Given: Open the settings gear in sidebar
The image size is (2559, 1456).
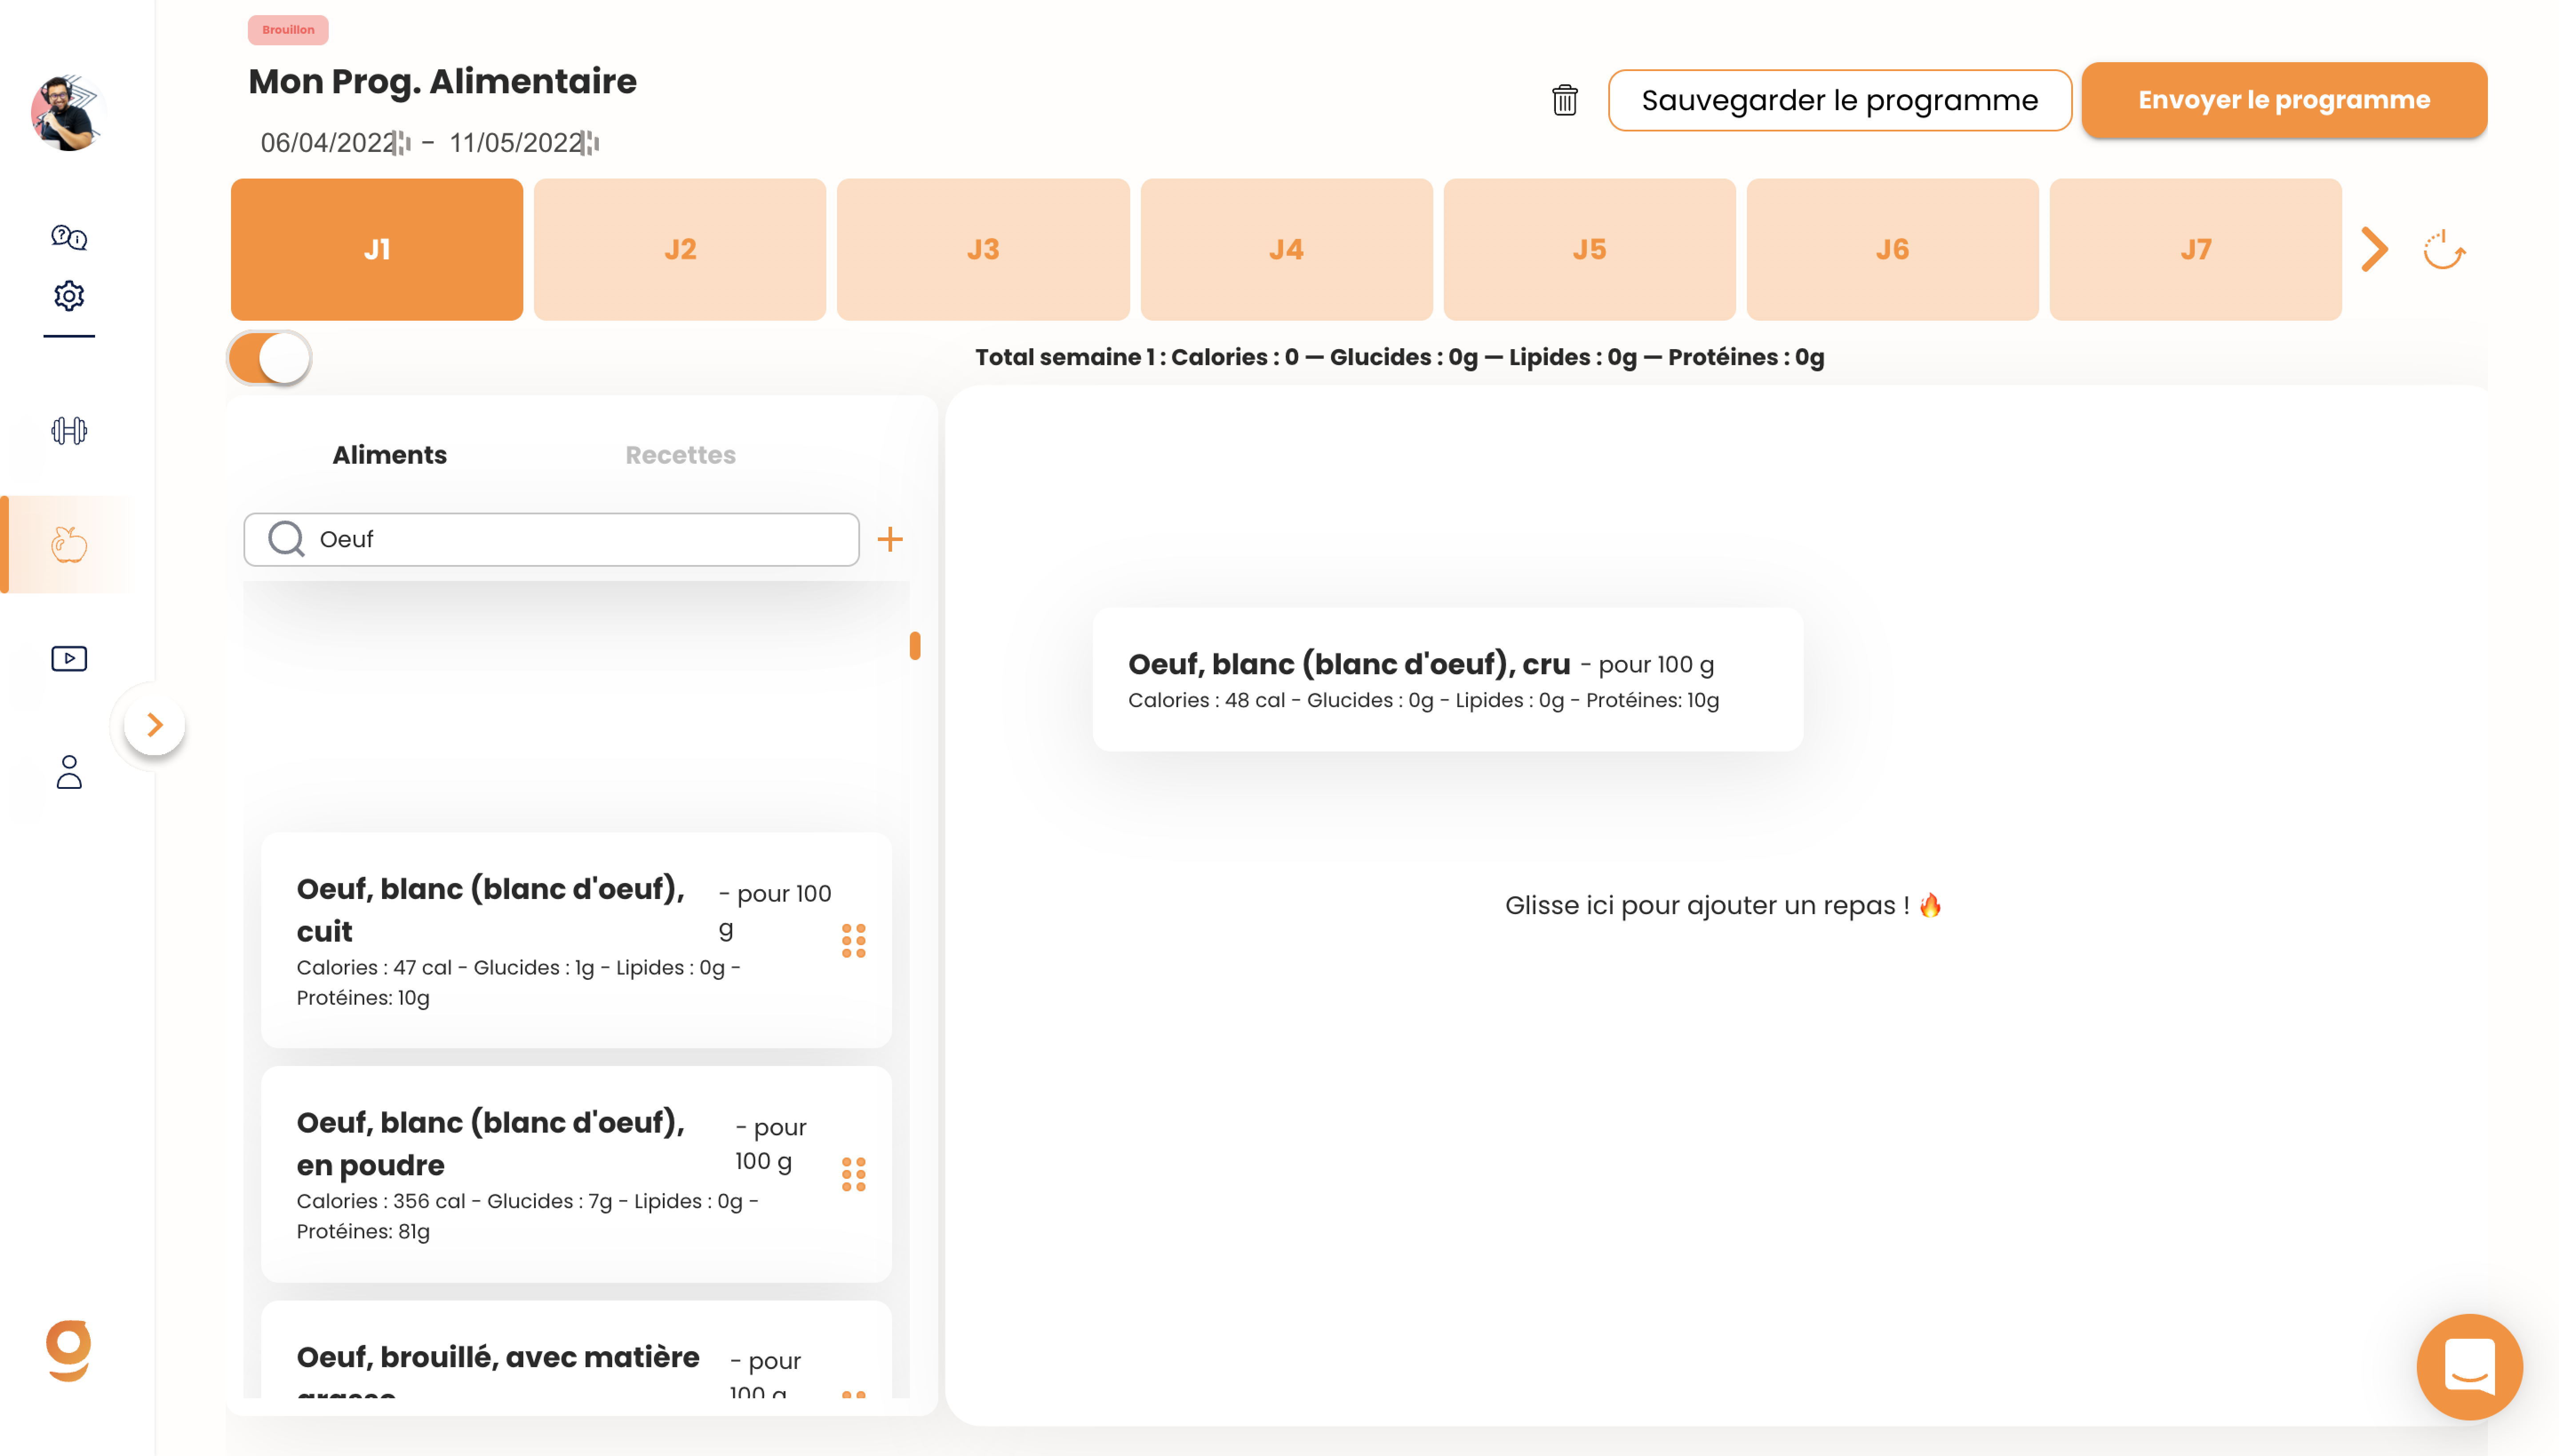Looking at the screenshot, I should coord(69,296).
